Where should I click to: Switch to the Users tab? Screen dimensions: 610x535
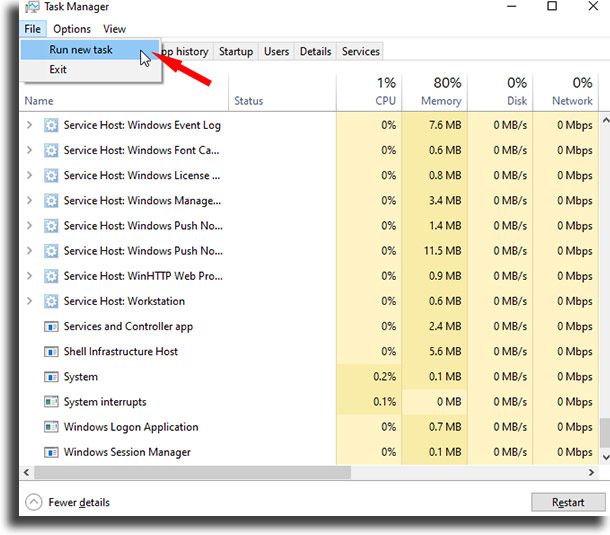pos(276,51)
